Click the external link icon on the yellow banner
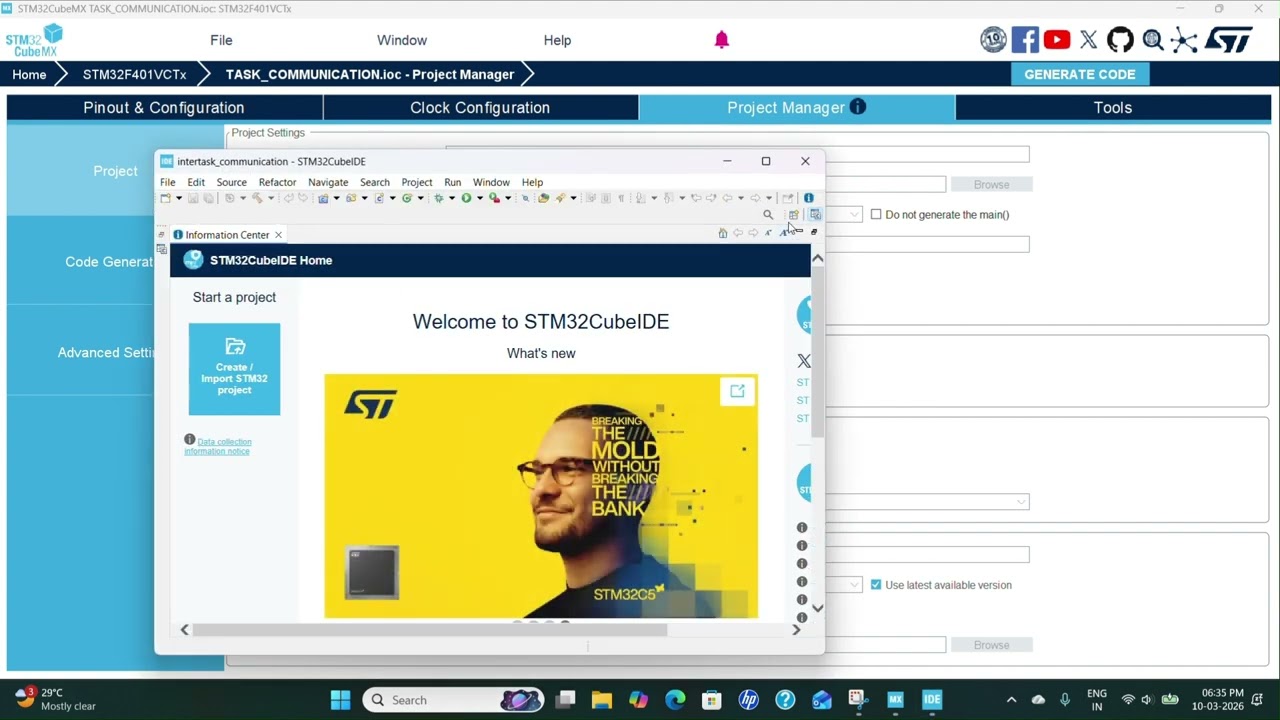 737,391
